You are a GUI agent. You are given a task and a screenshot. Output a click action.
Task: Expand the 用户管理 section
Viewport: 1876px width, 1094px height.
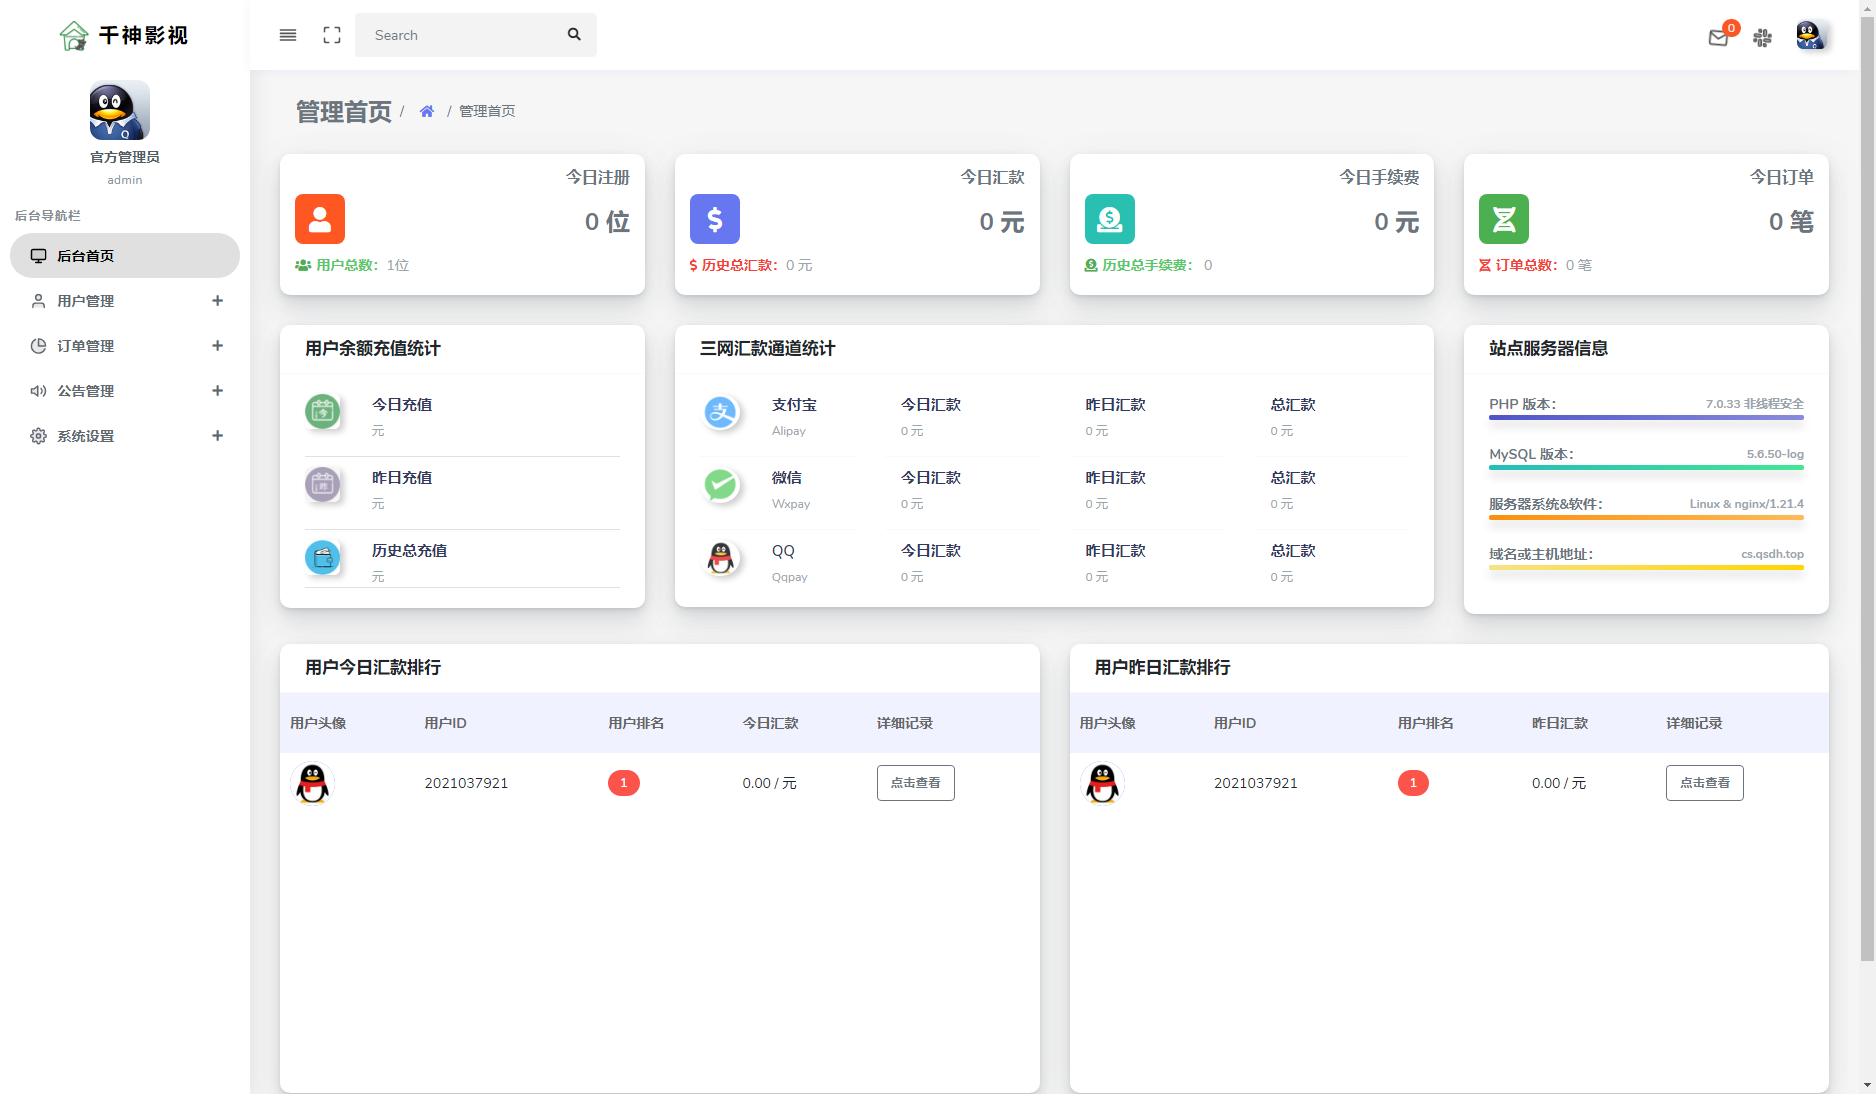218,301
